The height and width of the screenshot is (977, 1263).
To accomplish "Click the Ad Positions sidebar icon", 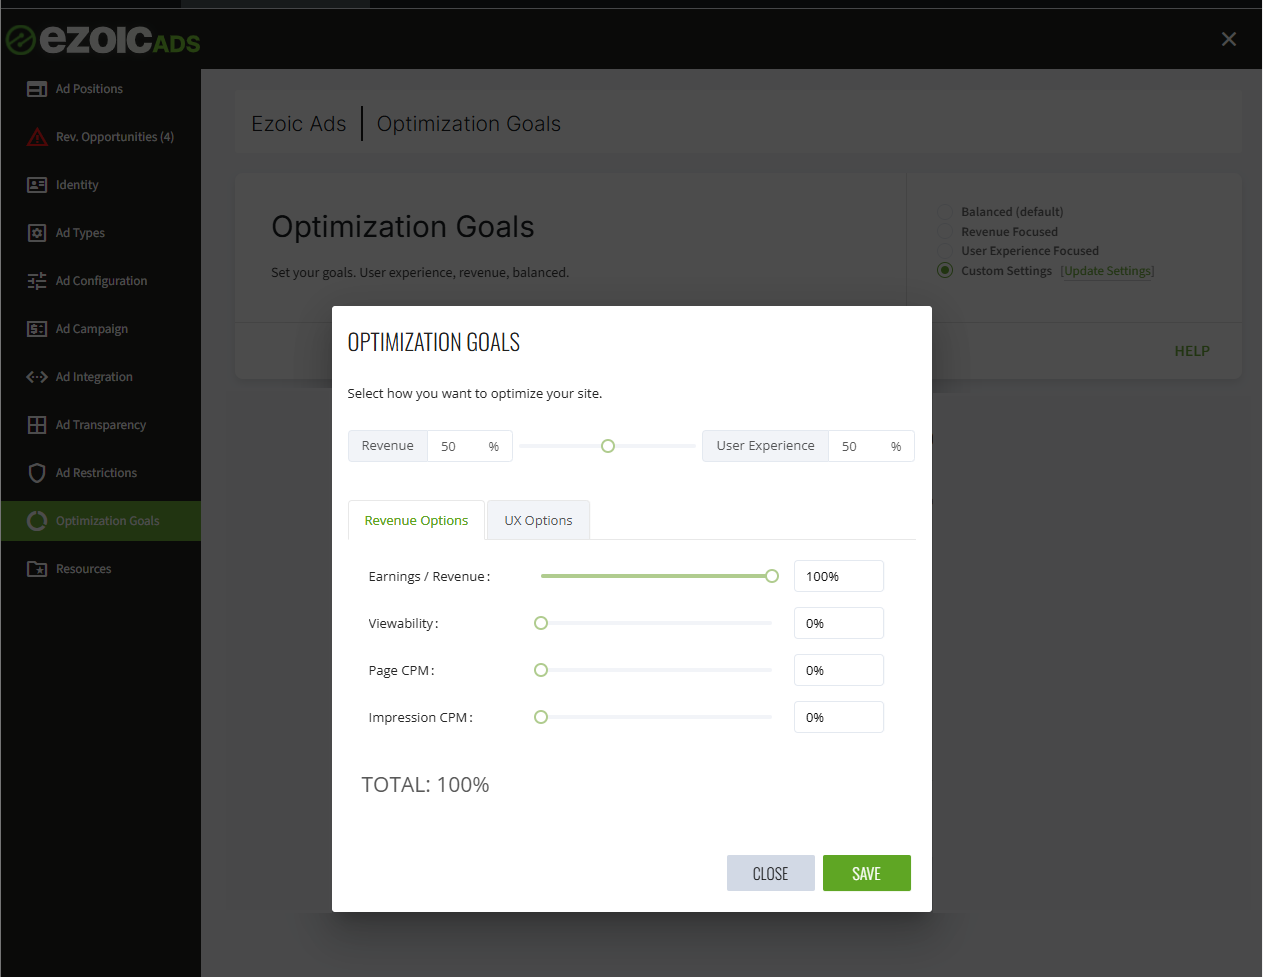I will [x=37, y=89].
